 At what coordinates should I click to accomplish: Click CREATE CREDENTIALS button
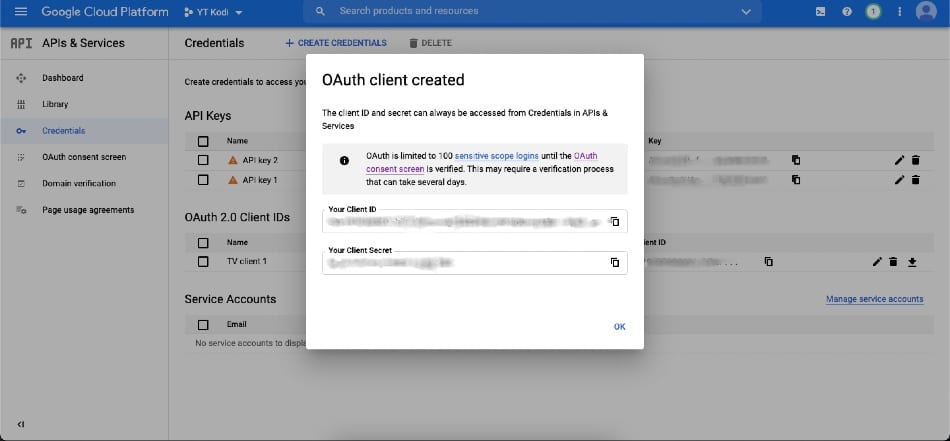[x=336, y=43]
